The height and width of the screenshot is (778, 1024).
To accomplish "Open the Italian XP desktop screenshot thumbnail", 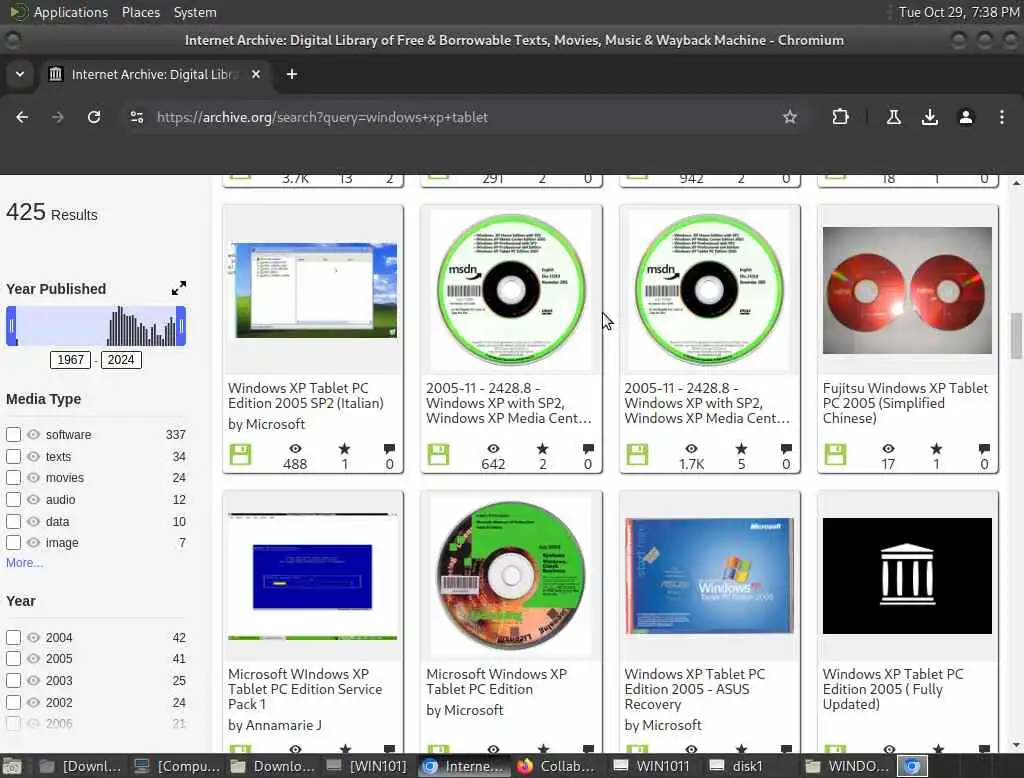I will (313, 290).
